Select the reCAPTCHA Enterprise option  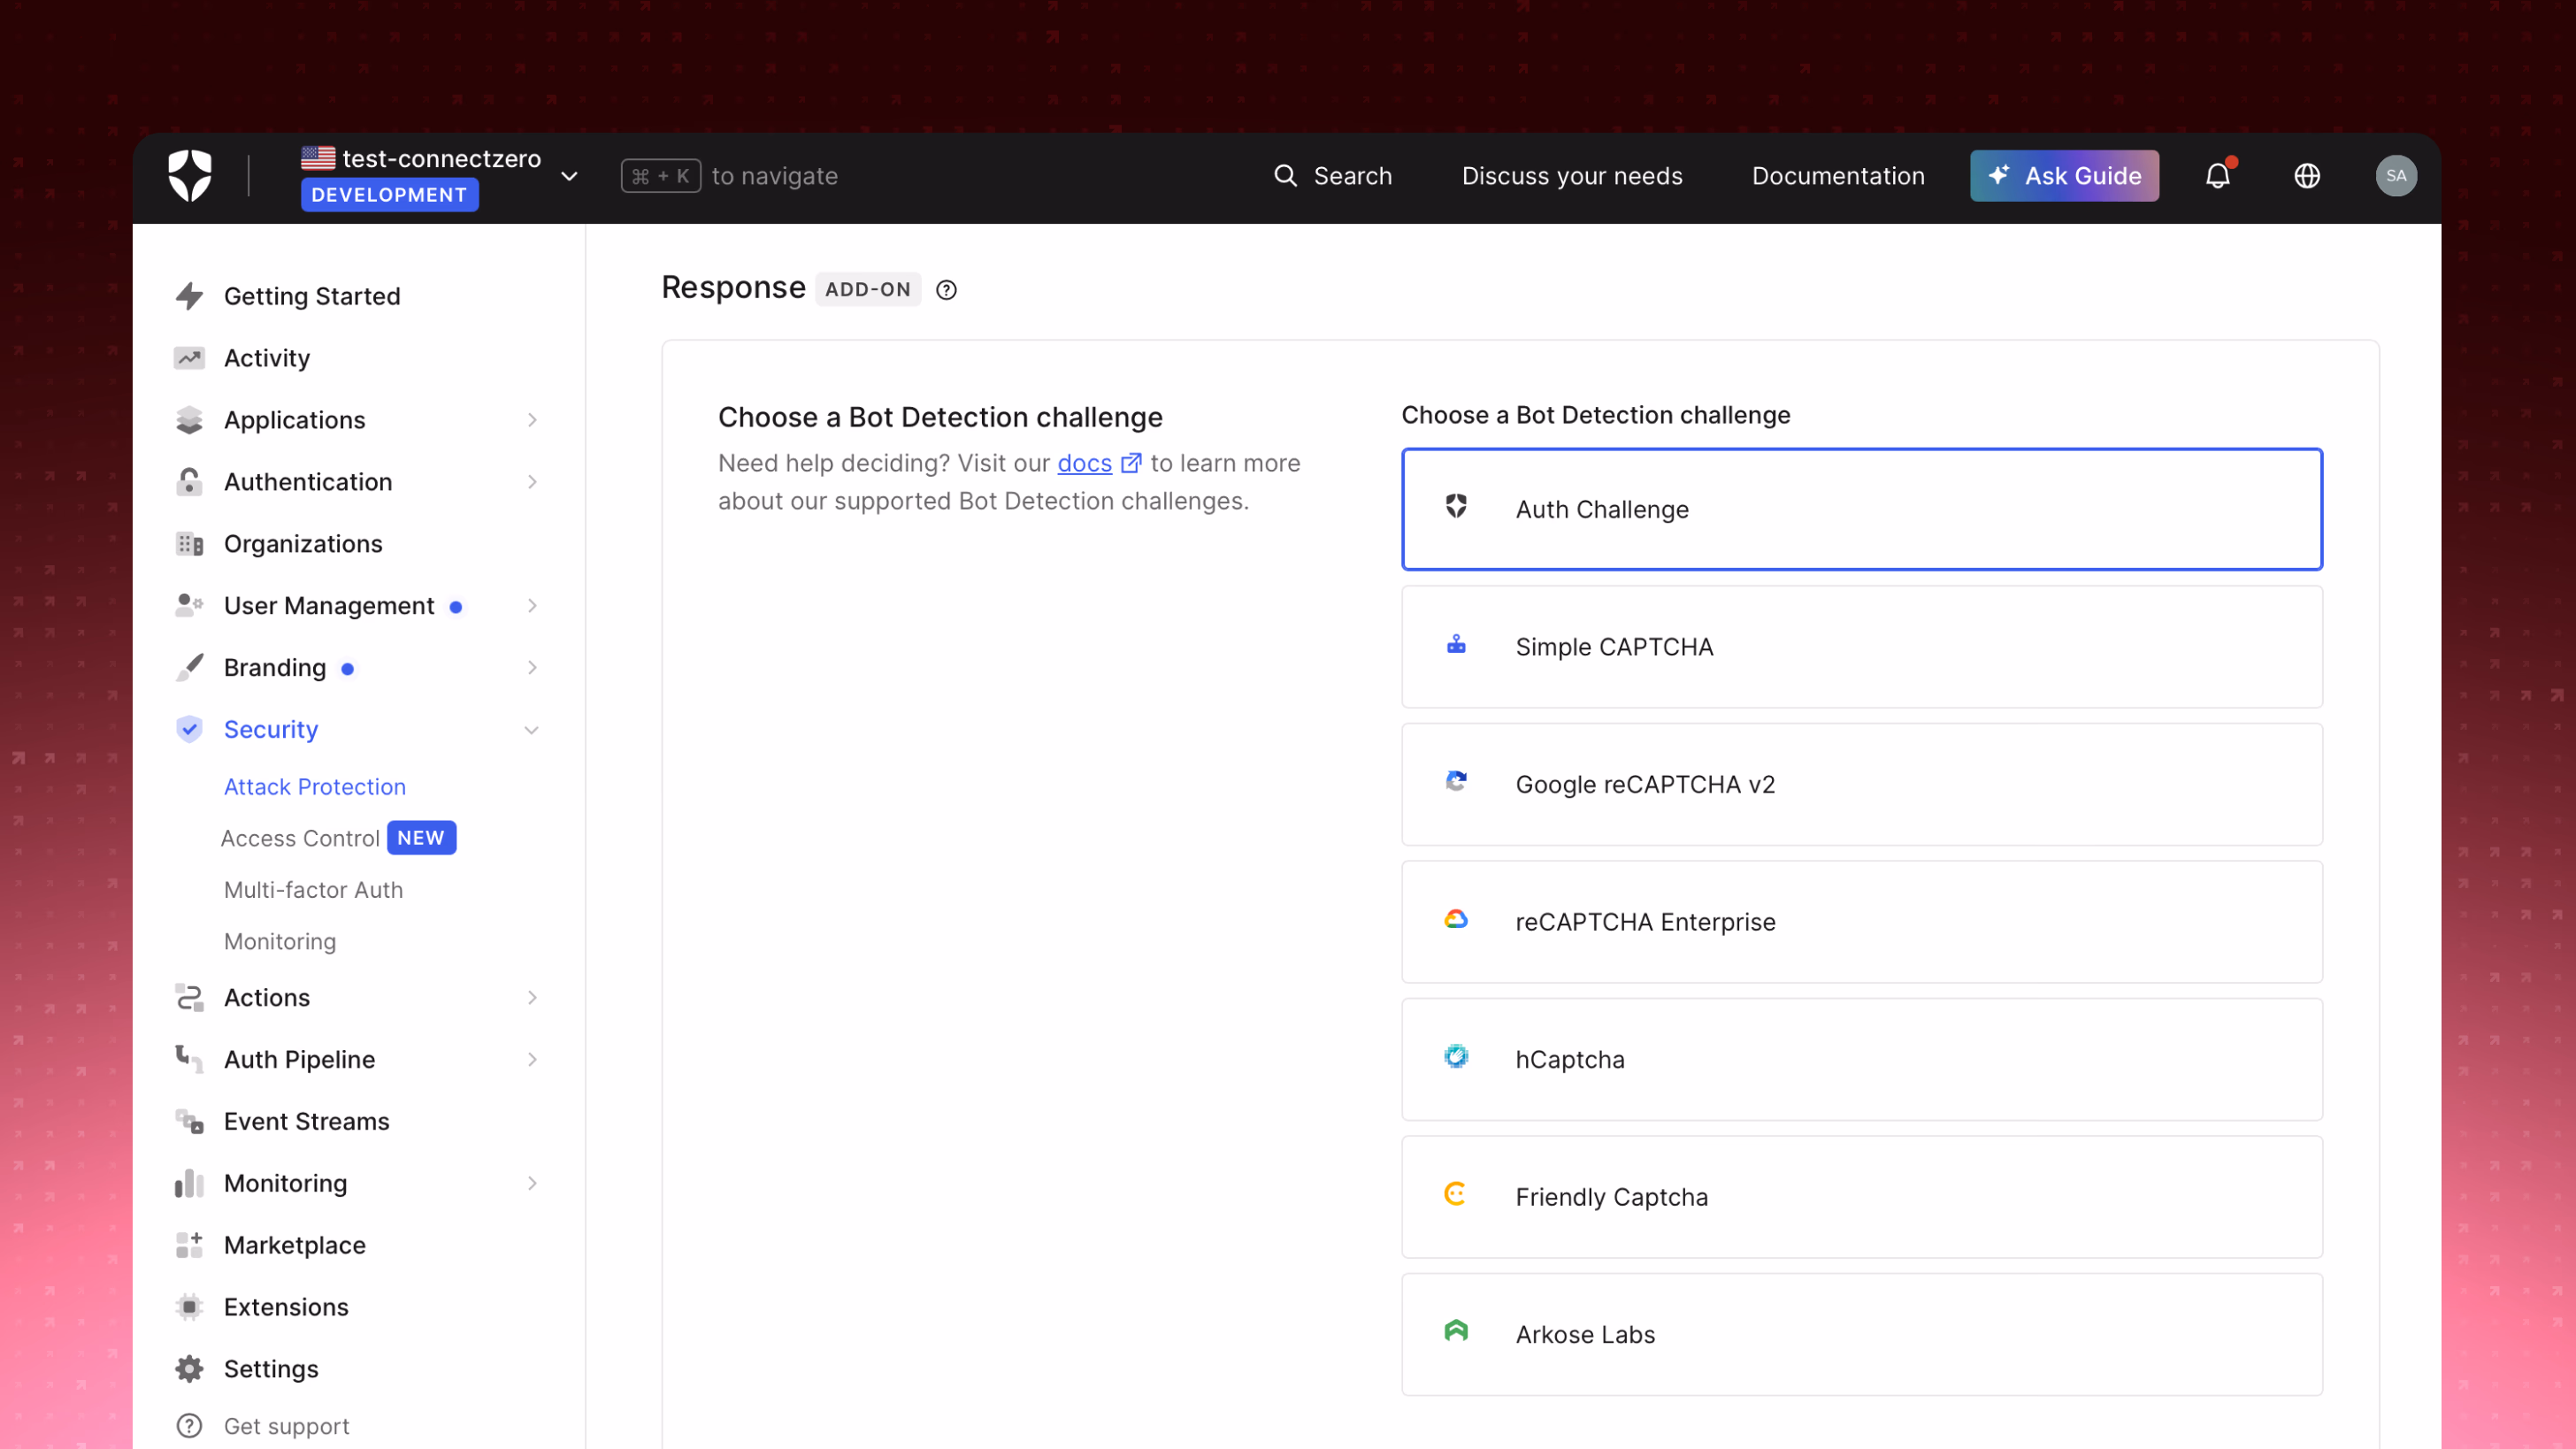pyautogui.click(x=1862, y=922)
